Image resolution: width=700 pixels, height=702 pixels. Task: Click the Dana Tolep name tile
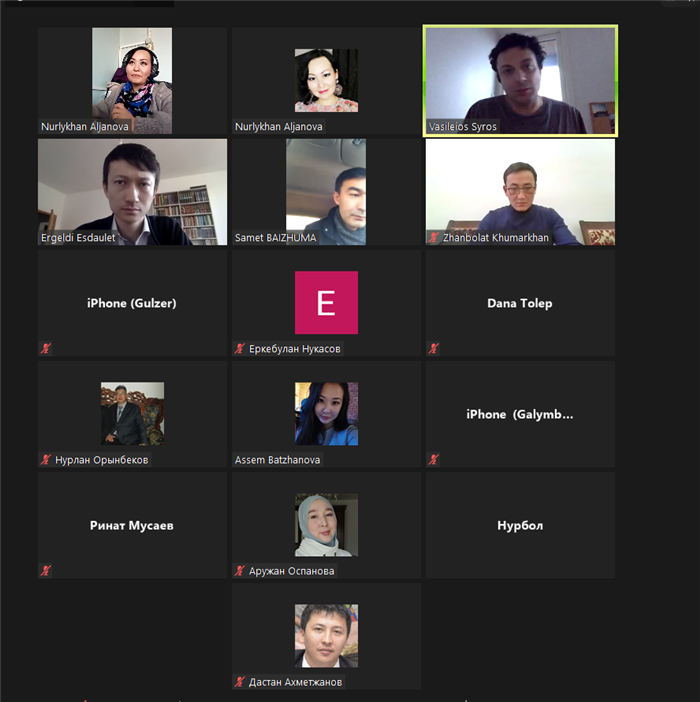click(520, 303)
